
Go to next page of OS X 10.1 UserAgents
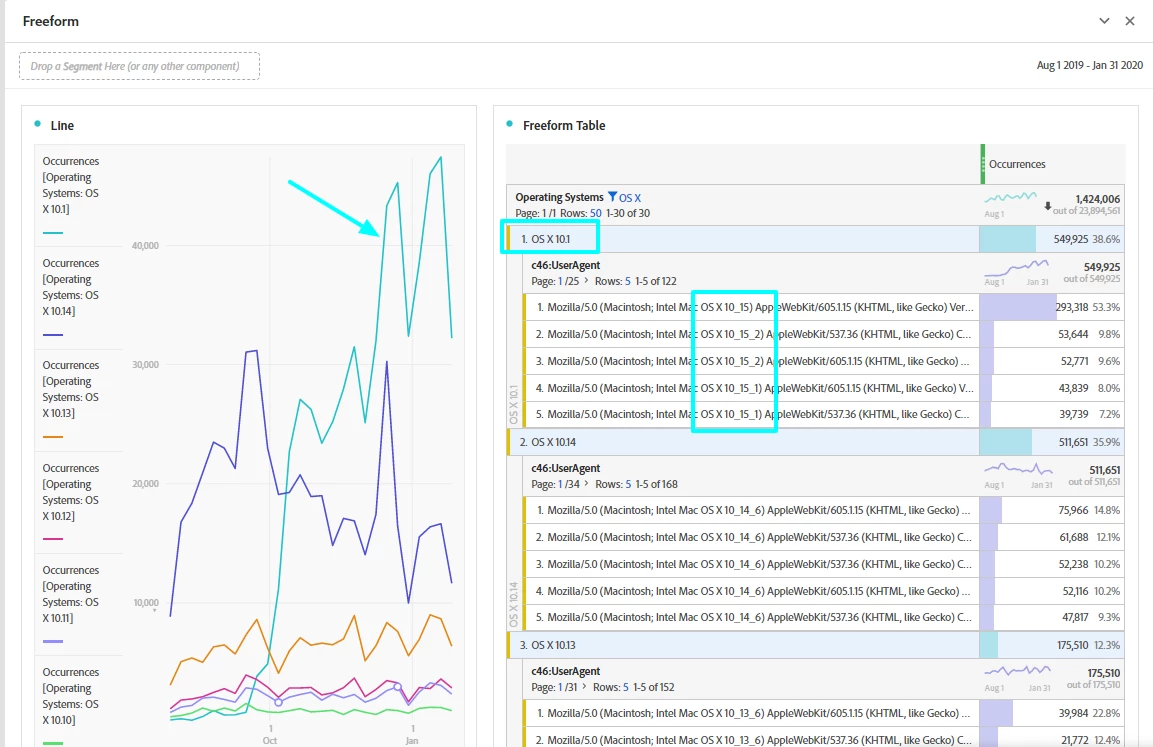(x=585, y=281)
